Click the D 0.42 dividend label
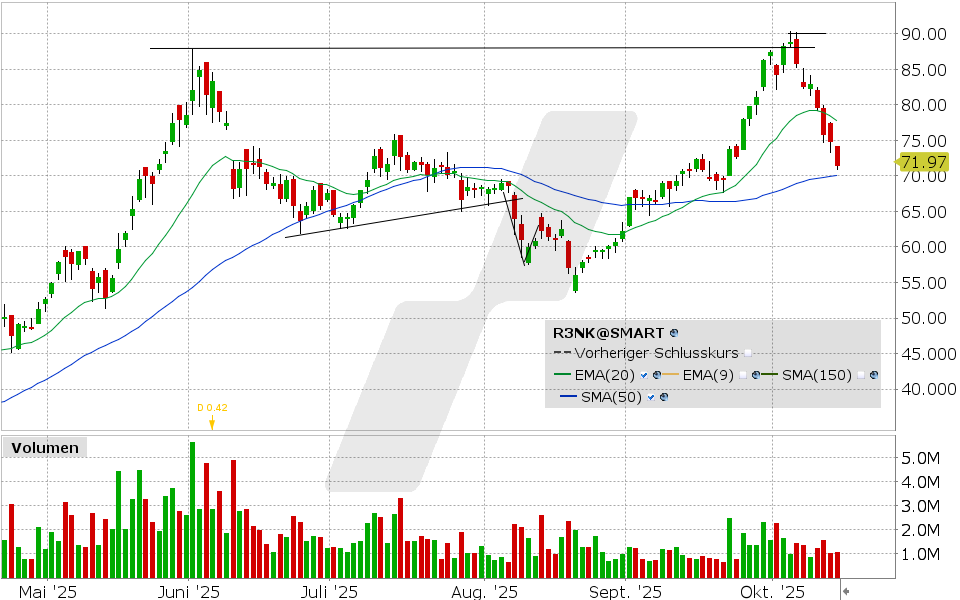 (x=211, y=407)
